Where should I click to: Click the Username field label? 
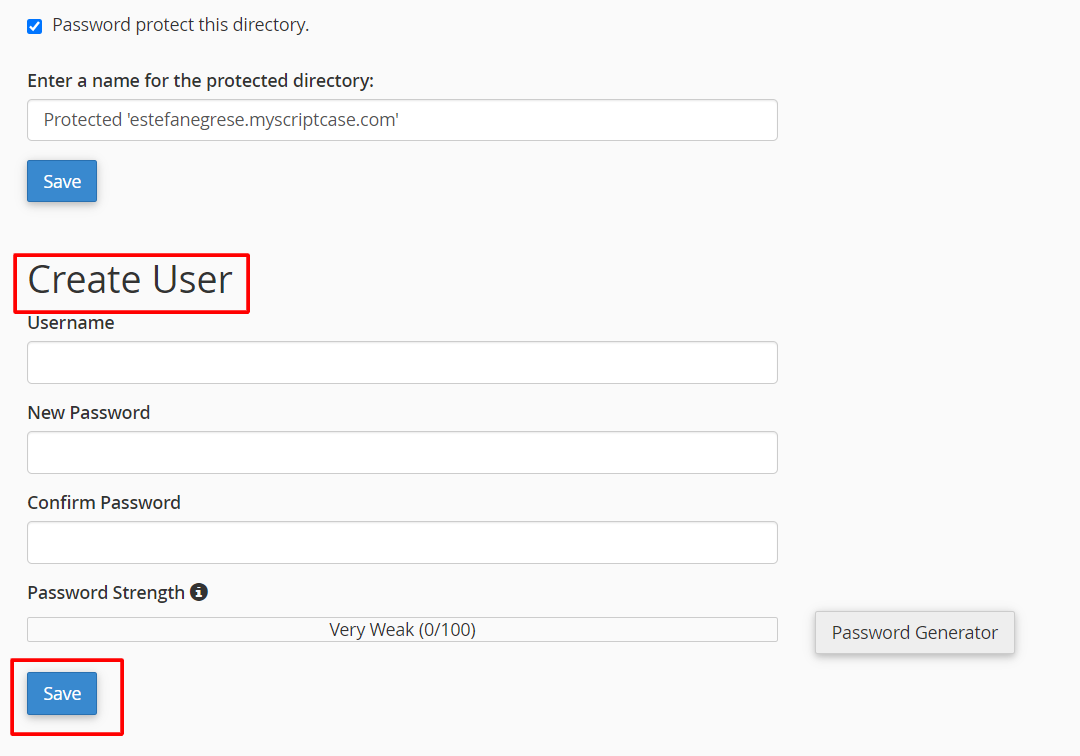click(71, 323)
